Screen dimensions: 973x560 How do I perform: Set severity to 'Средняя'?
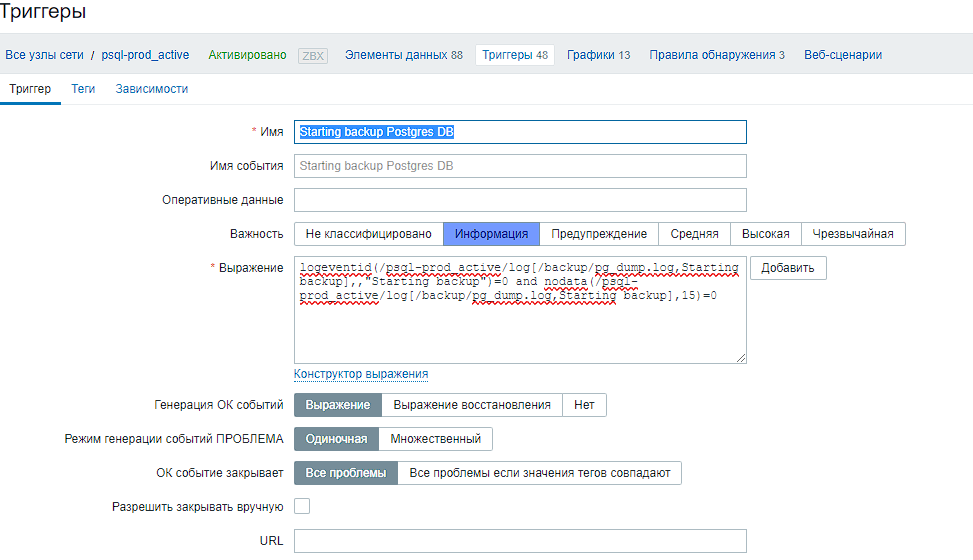(694, 234)
